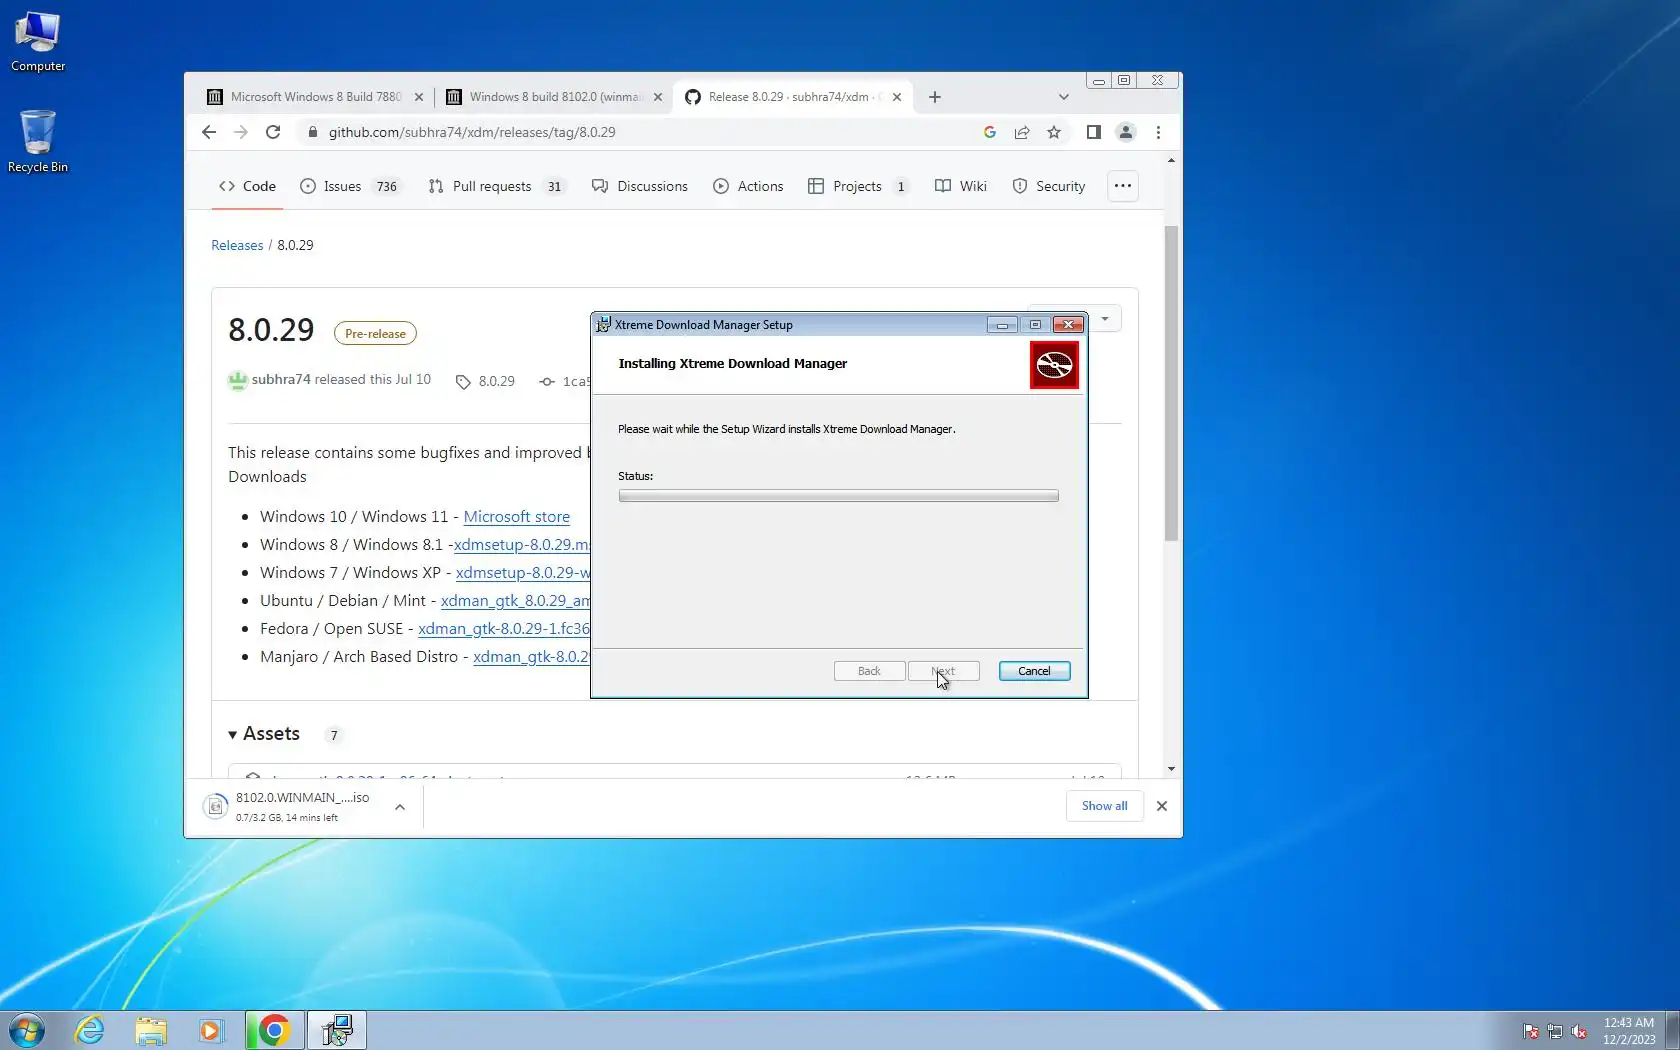This screenshot has height=1050, width=1680.
Task: Open the network tray icon
Action: (x=1555, y=1031)
